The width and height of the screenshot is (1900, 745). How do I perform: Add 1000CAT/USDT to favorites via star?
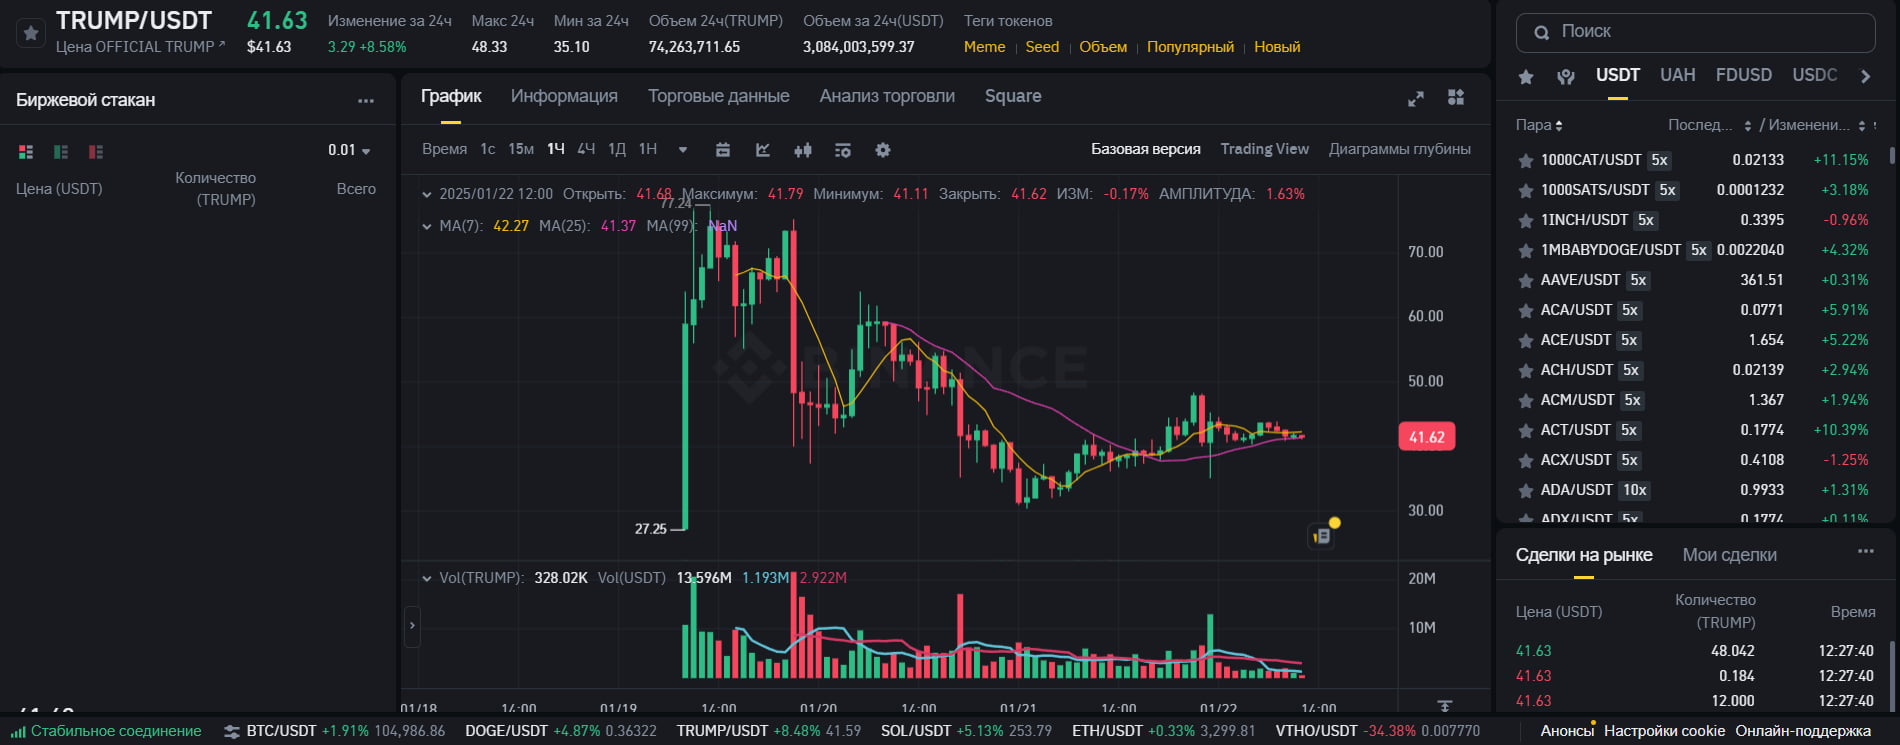(1526, 160)
